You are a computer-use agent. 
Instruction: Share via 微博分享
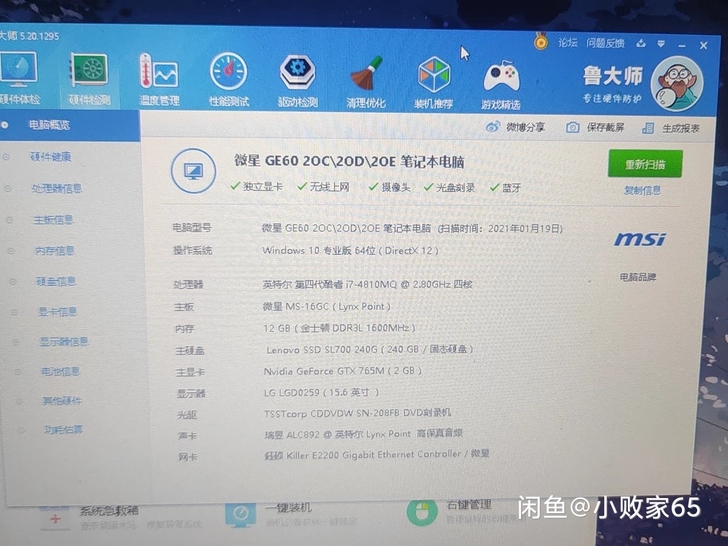tap(515, 127)
